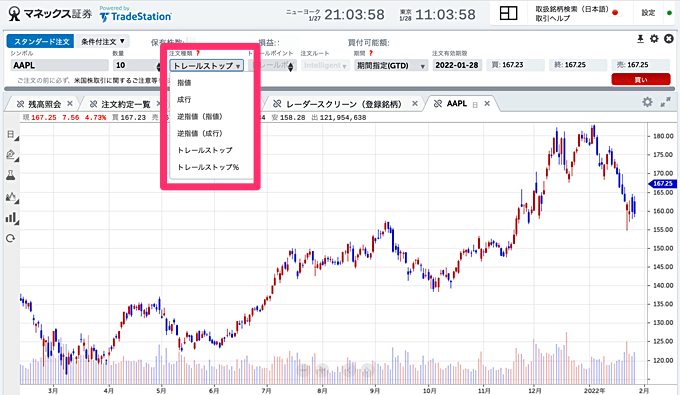The image size is (680, 395).
Task: Open chart area gear settings
Action: pyautogui.click(x=647, y=102)
